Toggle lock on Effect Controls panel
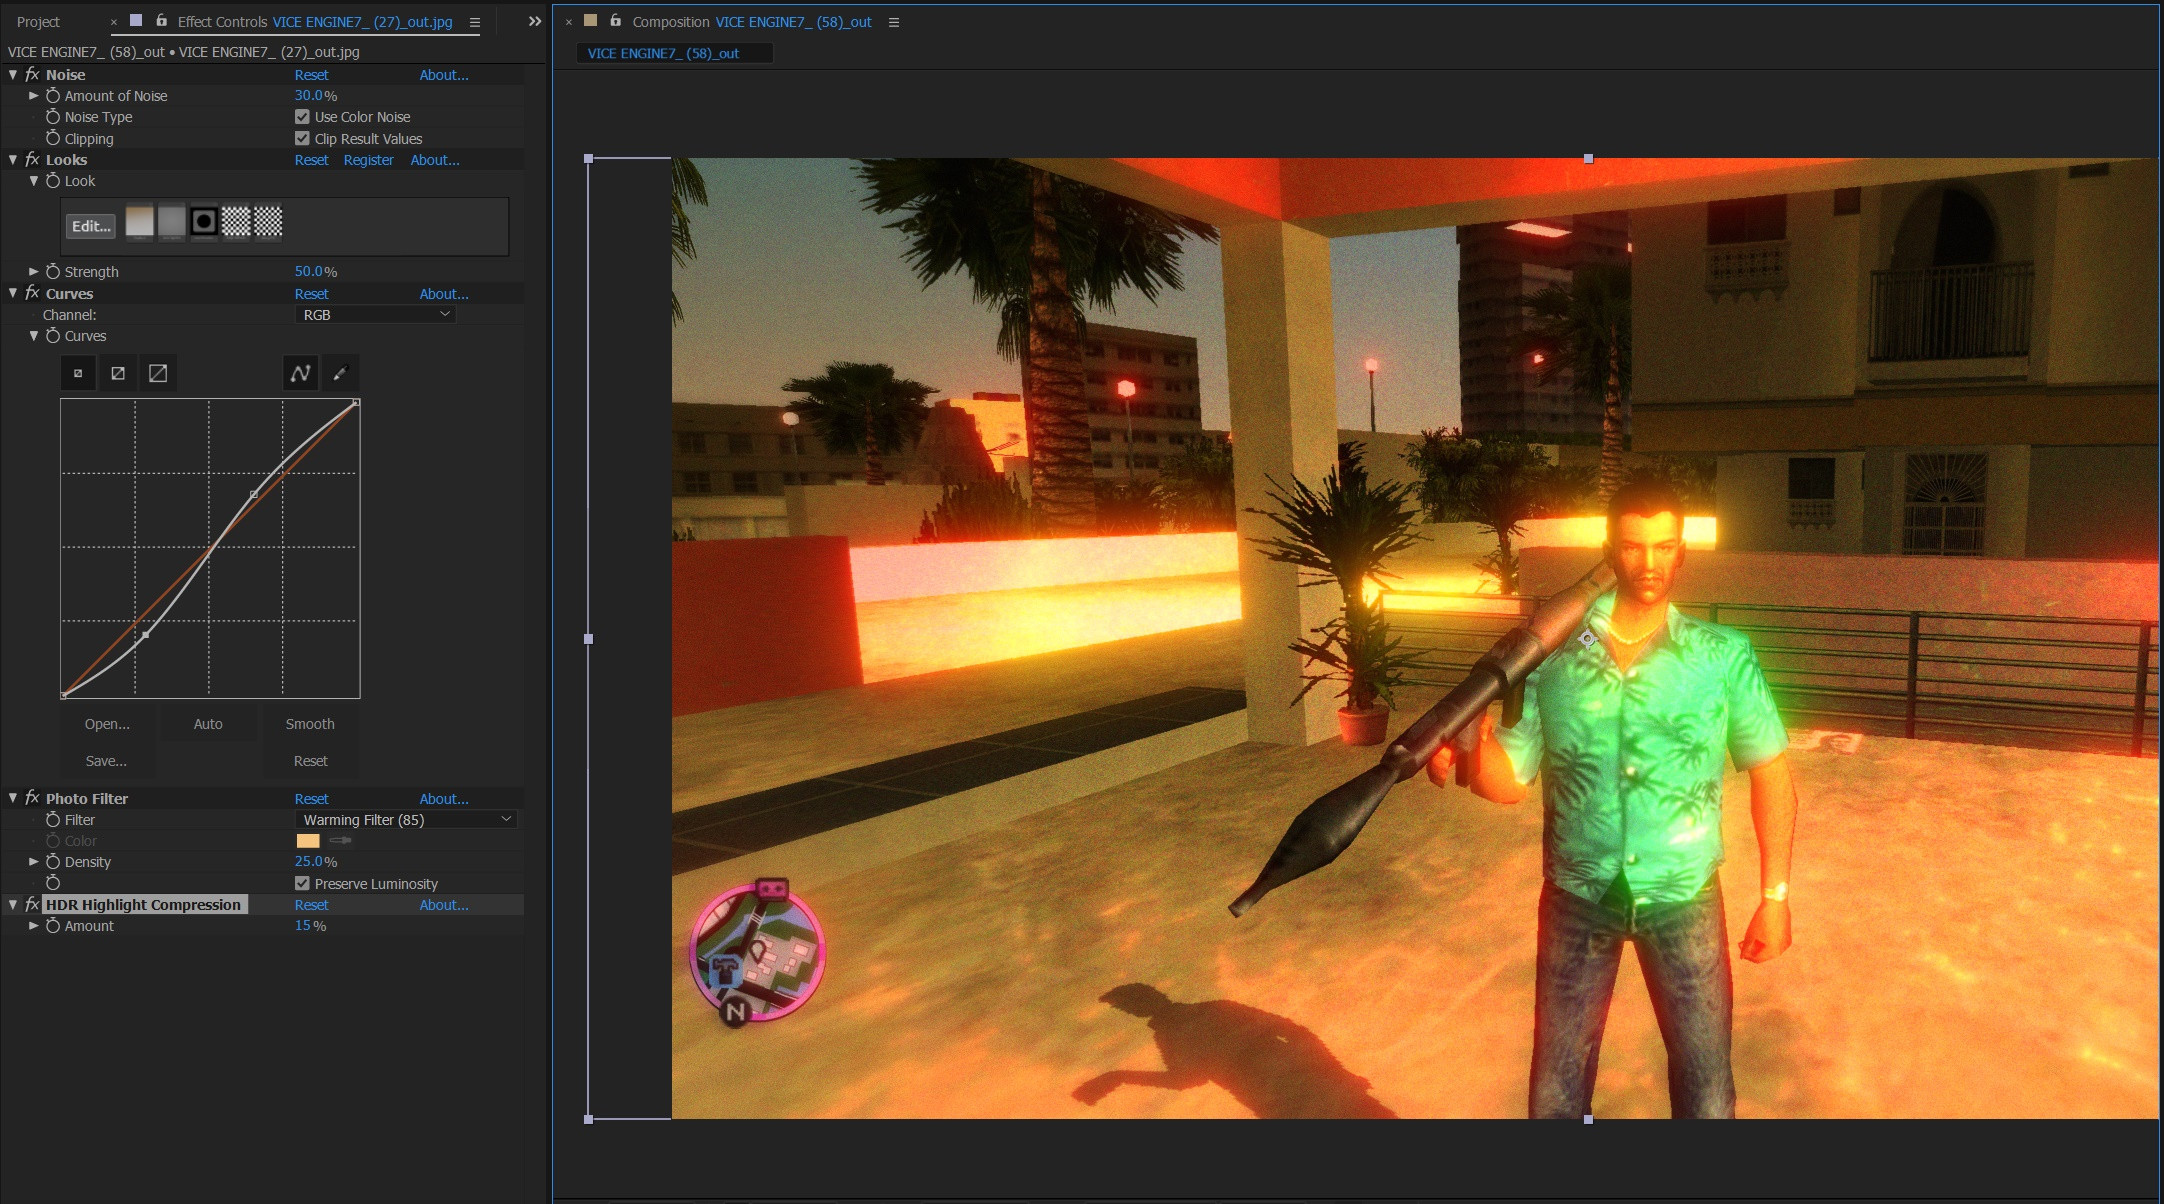The height and width of the screenshot is (1204, 2164). coord(161,20)
